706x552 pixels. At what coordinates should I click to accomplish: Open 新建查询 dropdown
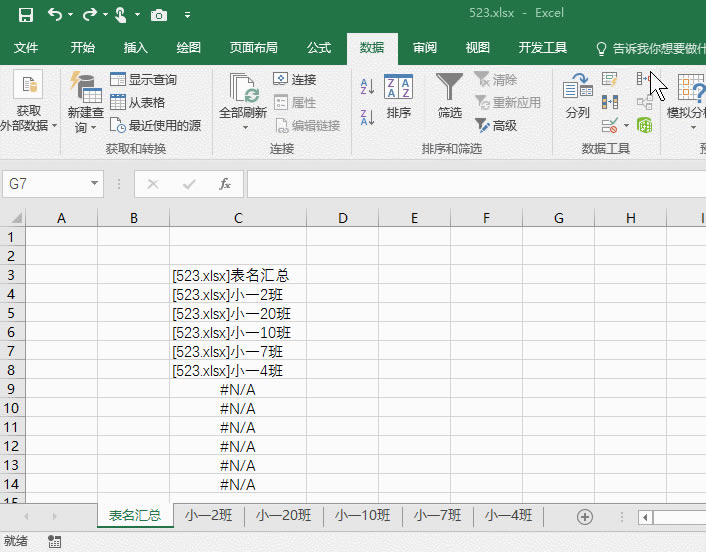click(86, 103)
